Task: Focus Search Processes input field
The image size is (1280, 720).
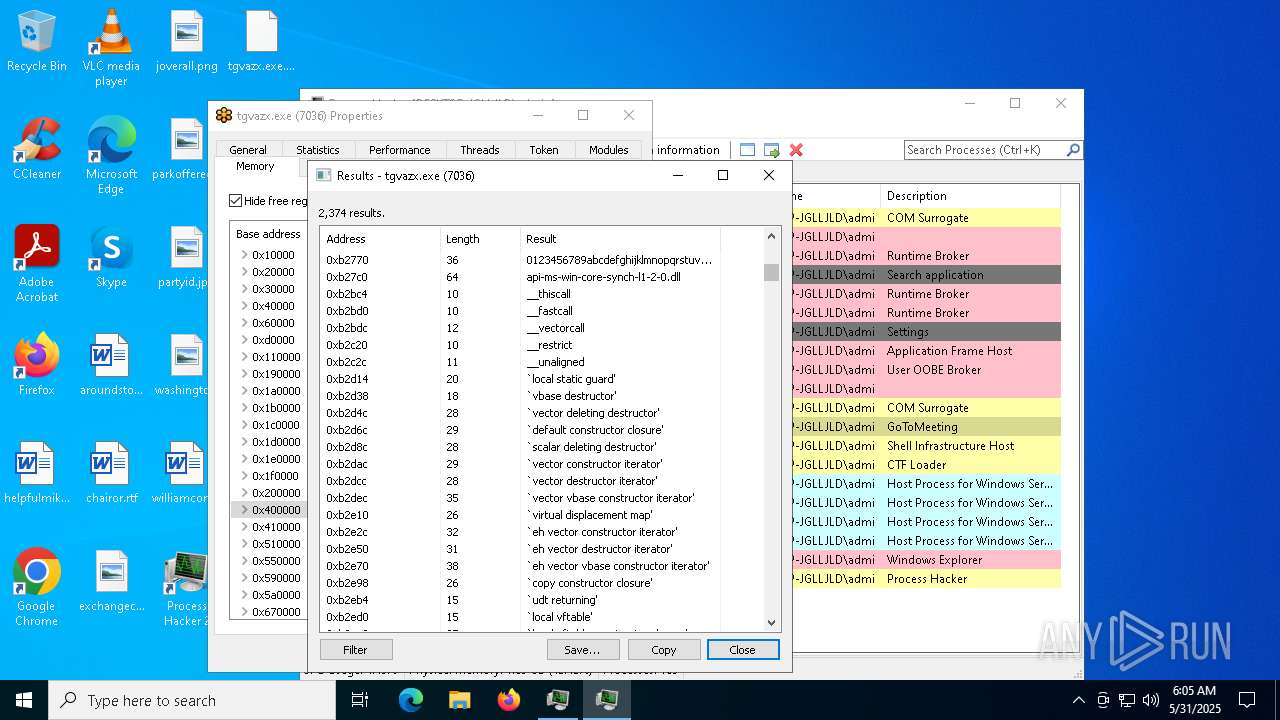Action: point(984,150)
